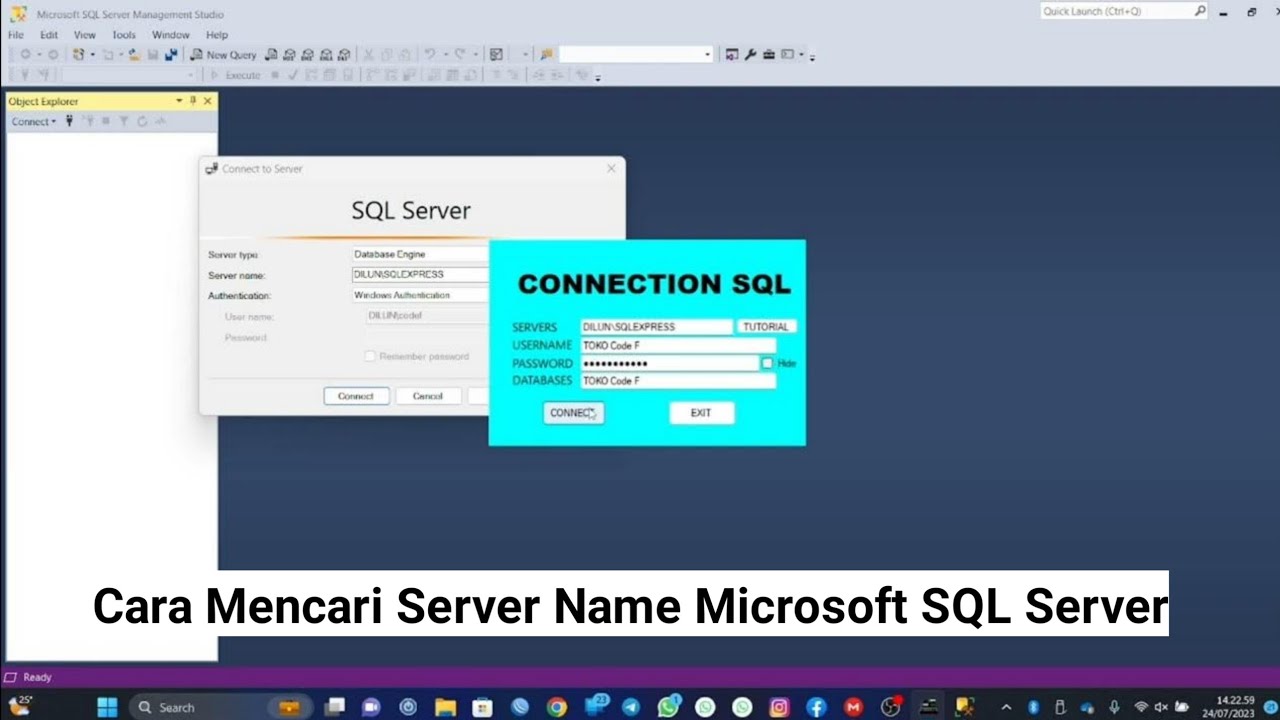Click the Refresh icon in Object Explorer
The width and height of the screenshot is (1280, 720).
point(142,122)
